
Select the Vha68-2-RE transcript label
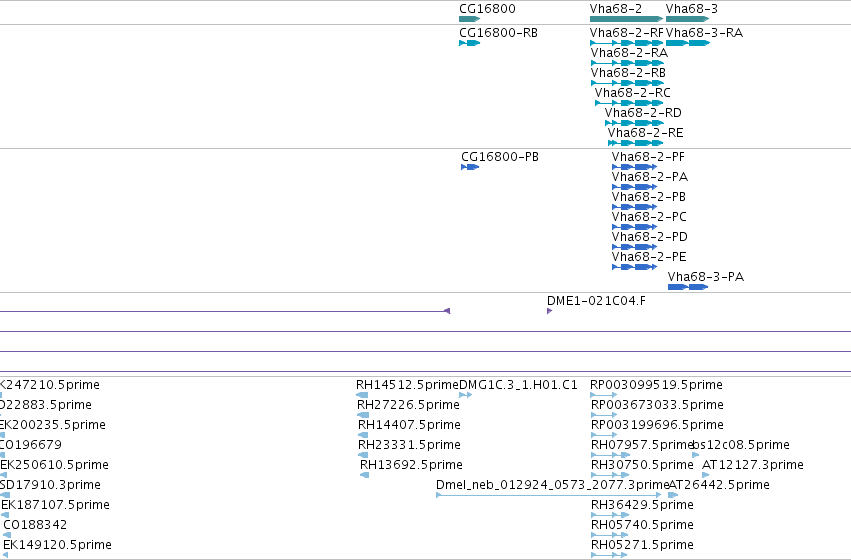click(645, 133)
